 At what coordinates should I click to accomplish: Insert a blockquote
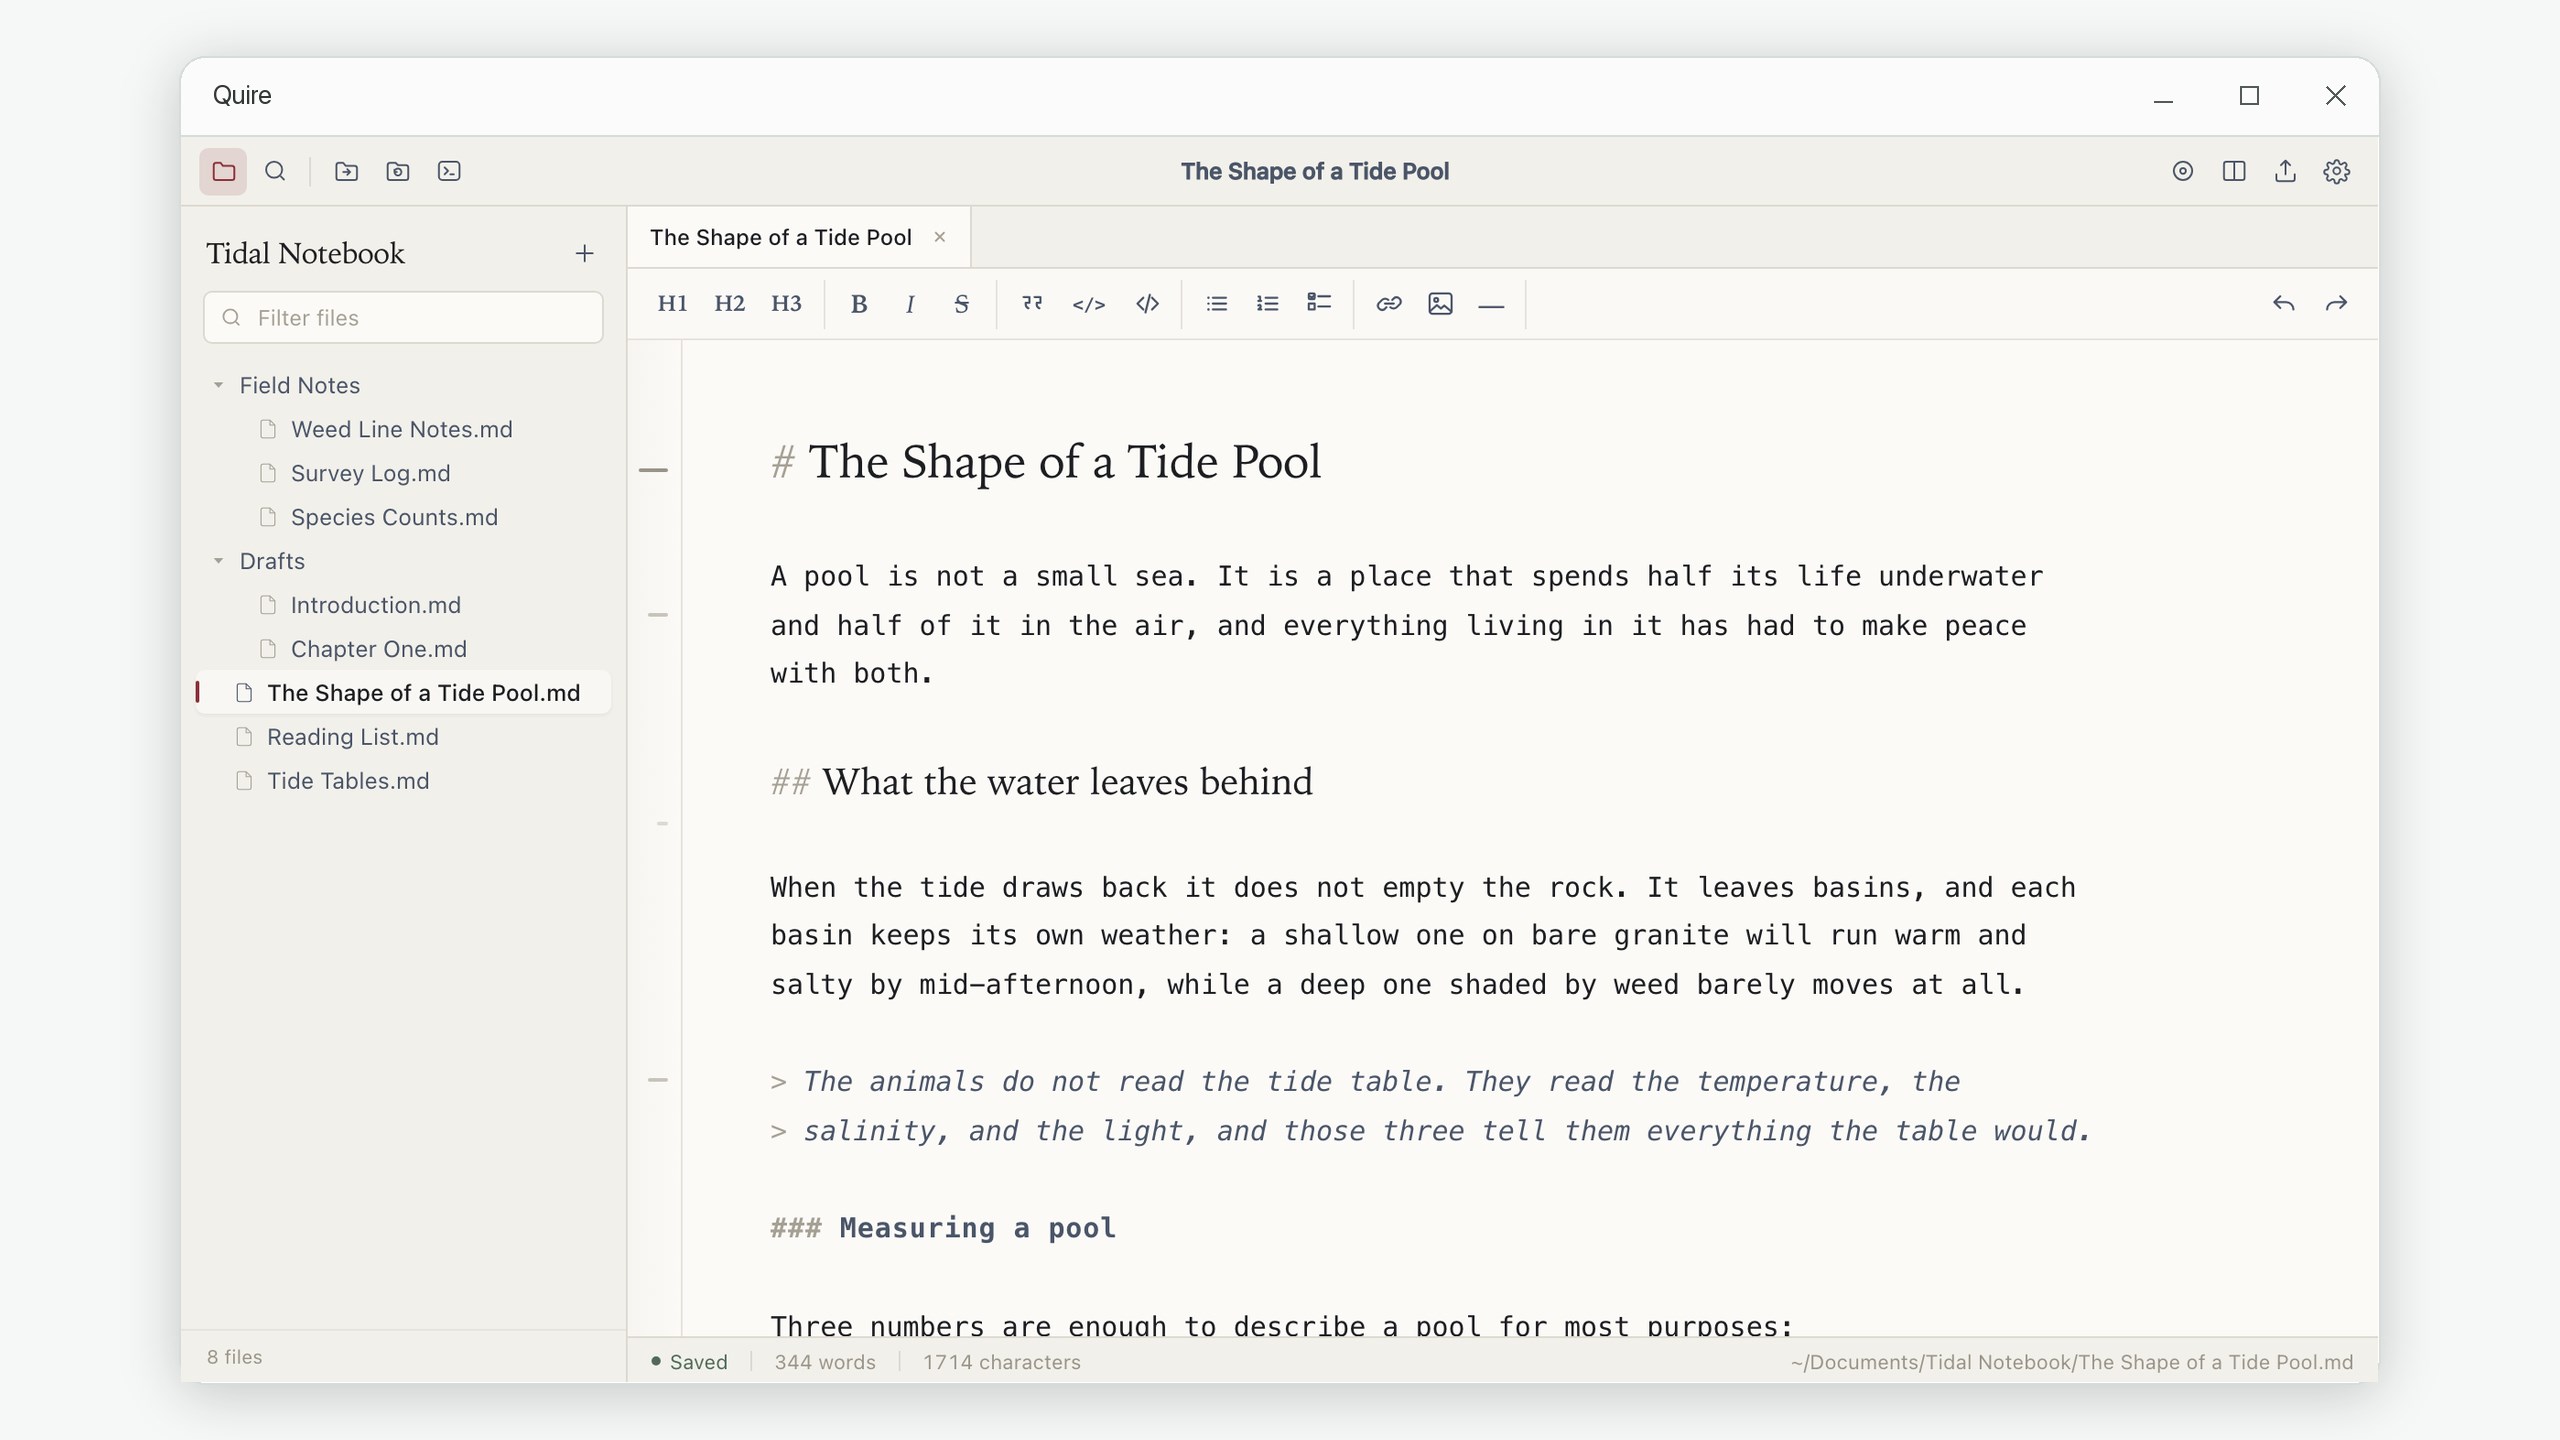[x=1032, y=304]
